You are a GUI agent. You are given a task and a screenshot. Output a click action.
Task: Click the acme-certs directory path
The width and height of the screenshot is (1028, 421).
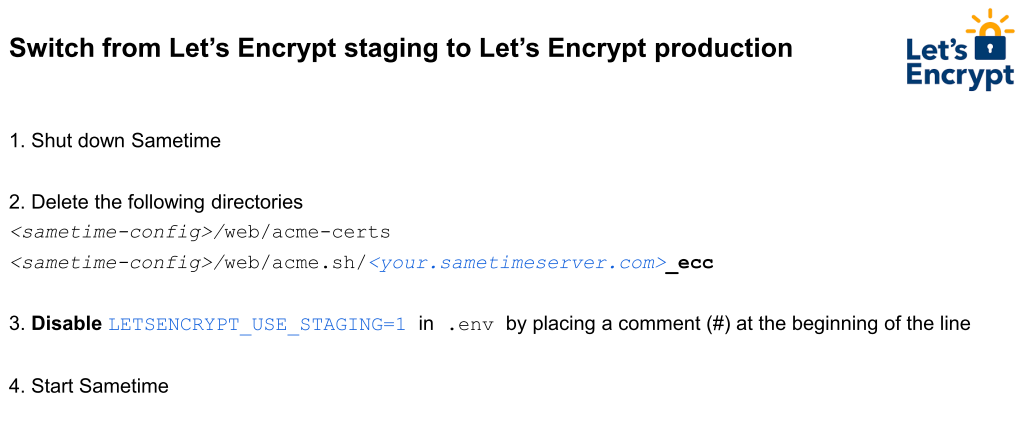(200, 232)
